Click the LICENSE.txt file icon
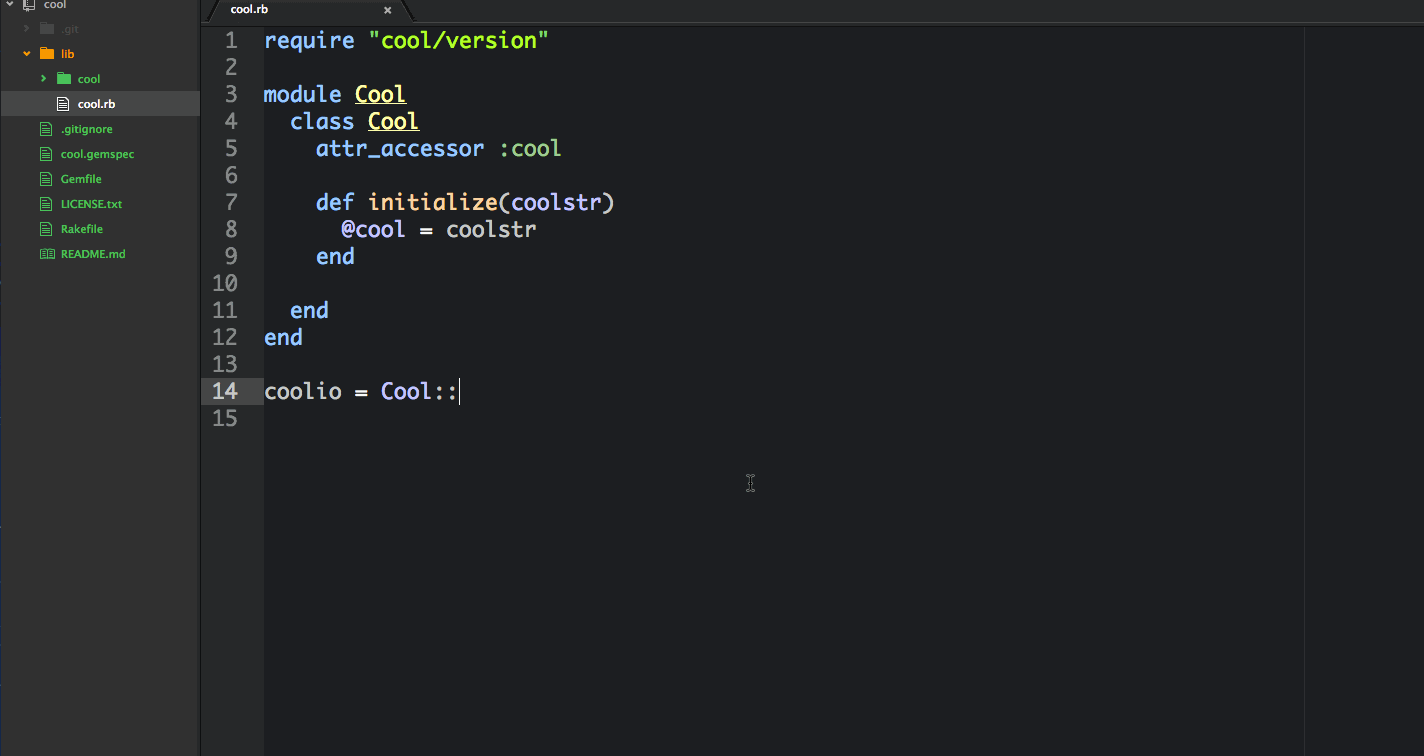 pyautogui.click(x=45, y=204)
